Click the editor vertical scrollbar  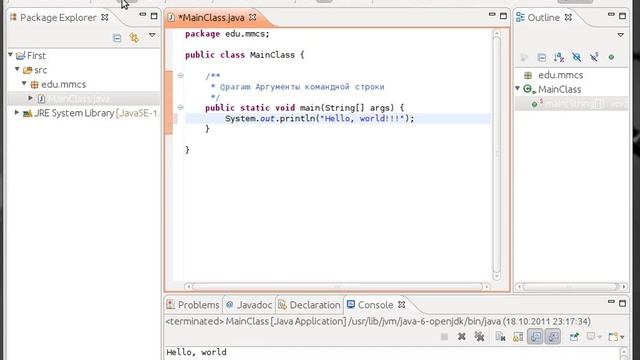coord(497,155)
